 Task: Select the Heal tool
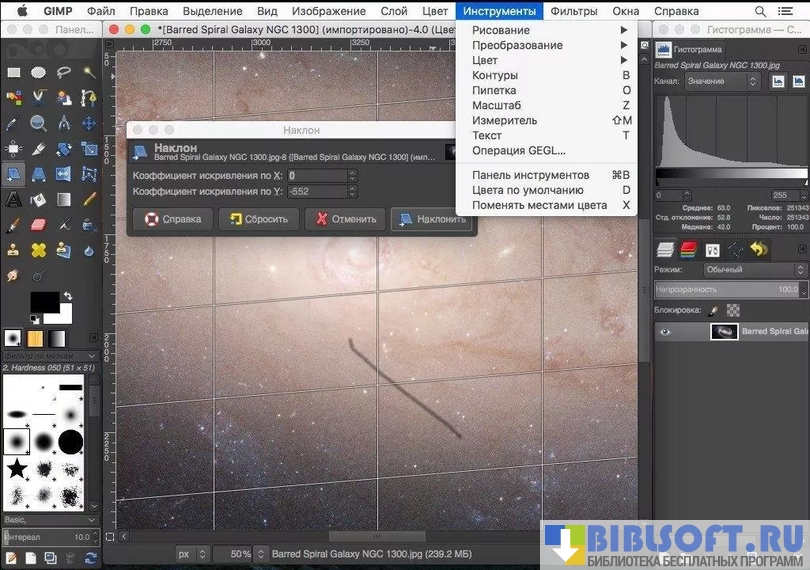(38, 250)
